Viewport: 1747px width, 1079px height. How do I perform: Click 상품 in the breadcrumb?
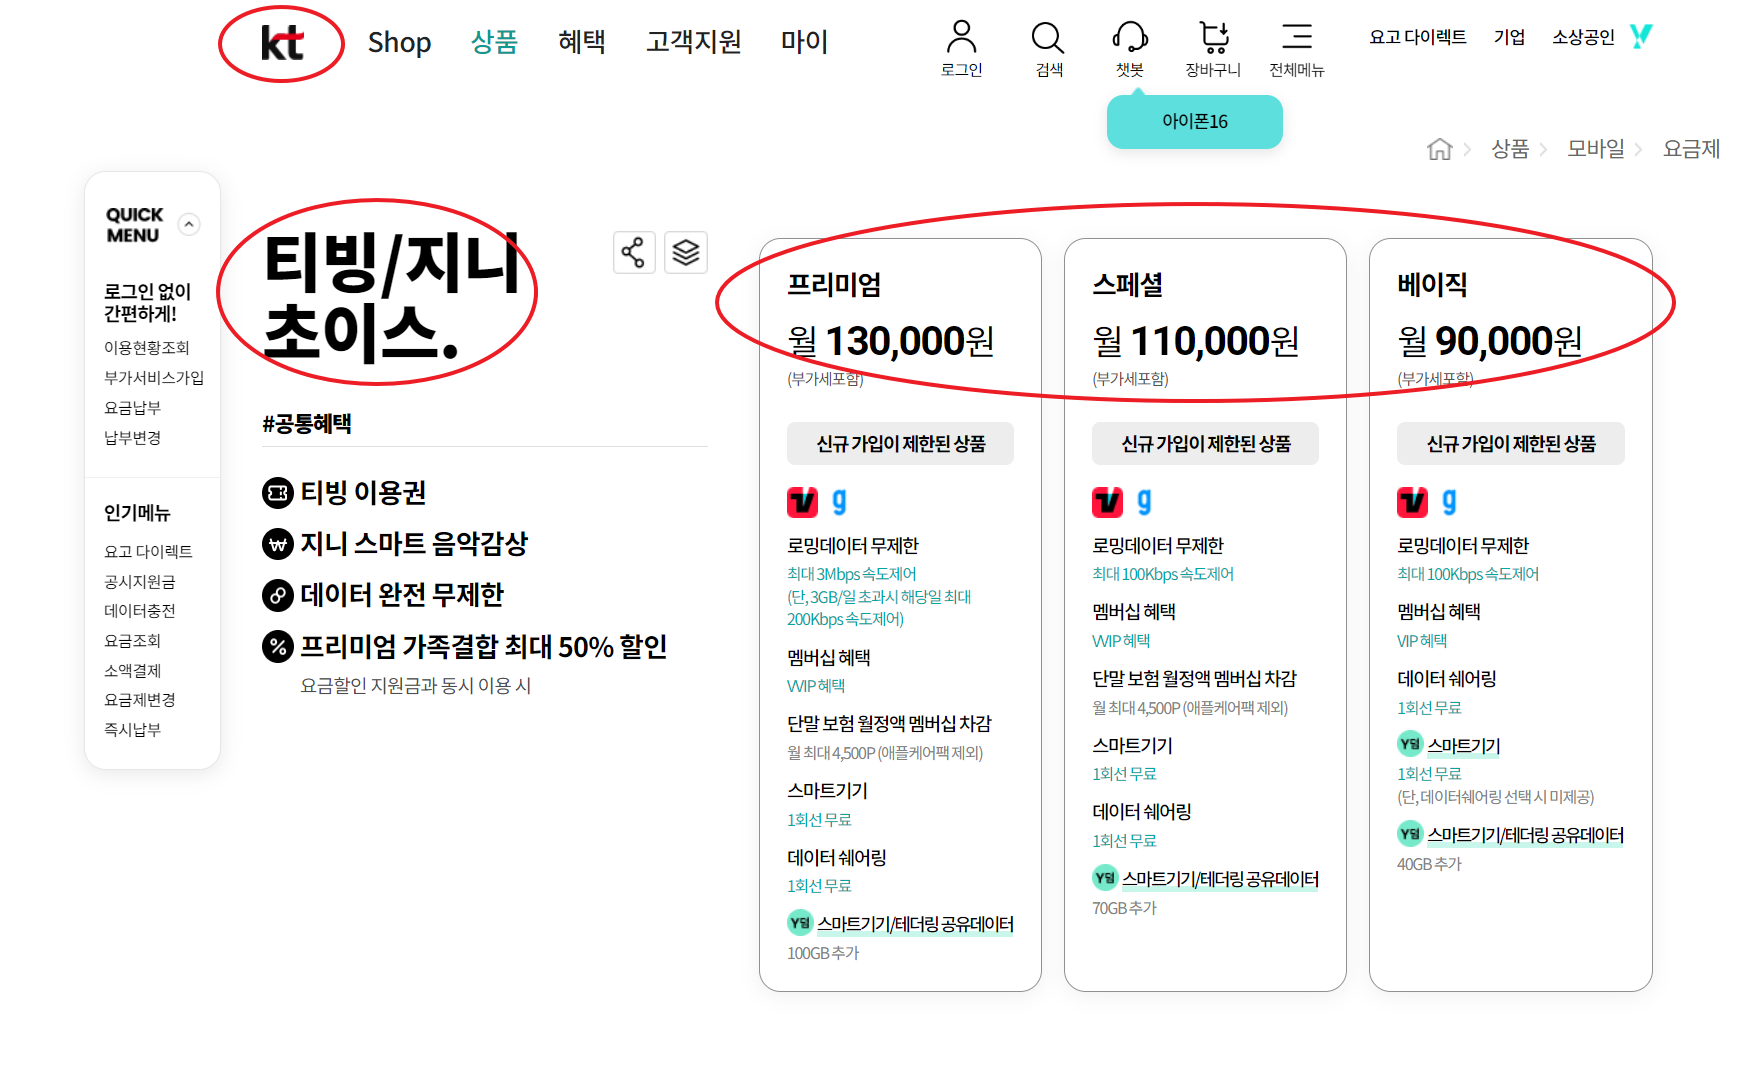click(1510, 149)
